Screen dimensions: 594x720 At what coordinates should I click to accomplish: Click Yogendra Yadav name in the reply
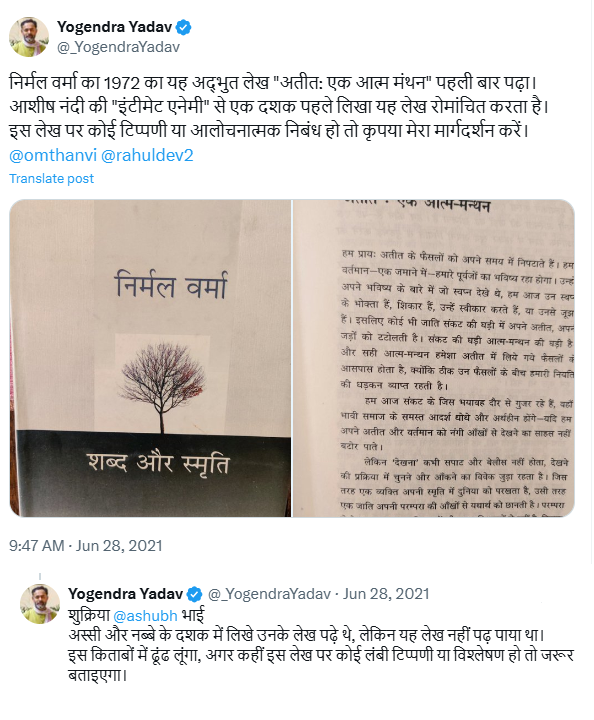(x=125, y=594)
